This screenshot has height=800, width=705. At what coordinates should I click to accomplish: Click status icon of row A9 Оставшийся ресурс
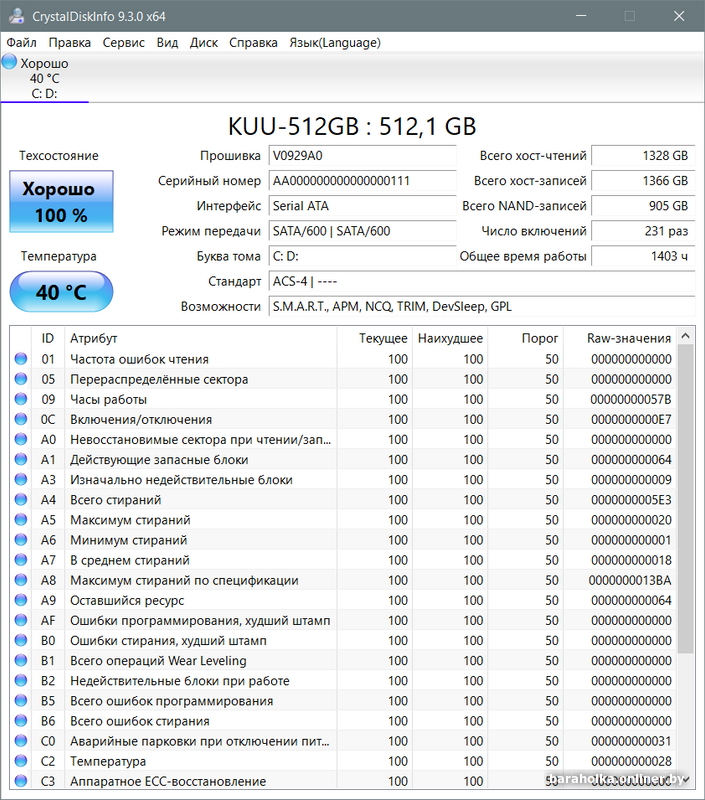[21, 600]
